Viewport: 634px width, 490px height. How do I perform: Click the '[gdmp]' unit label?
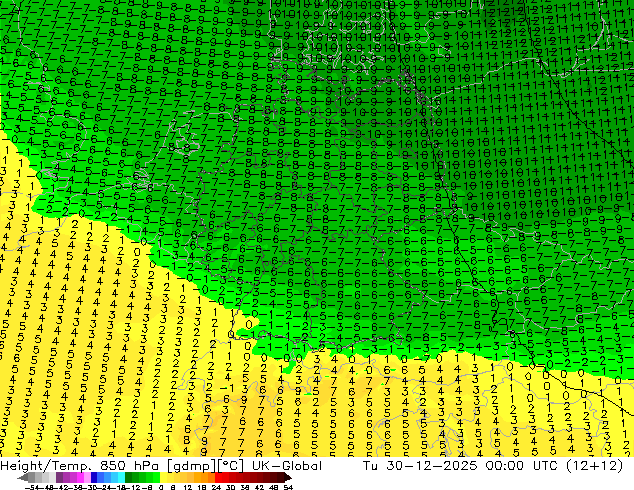point(194,466)
